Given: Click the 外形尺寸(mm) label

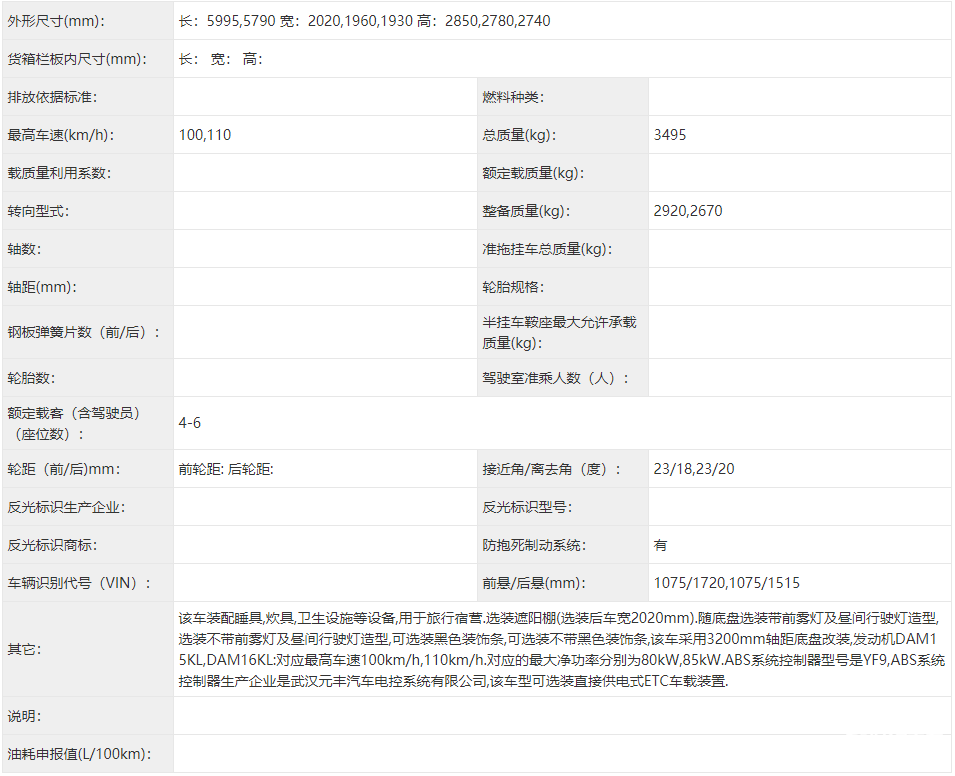Looking at the screenshot, I should coord(56,21).
